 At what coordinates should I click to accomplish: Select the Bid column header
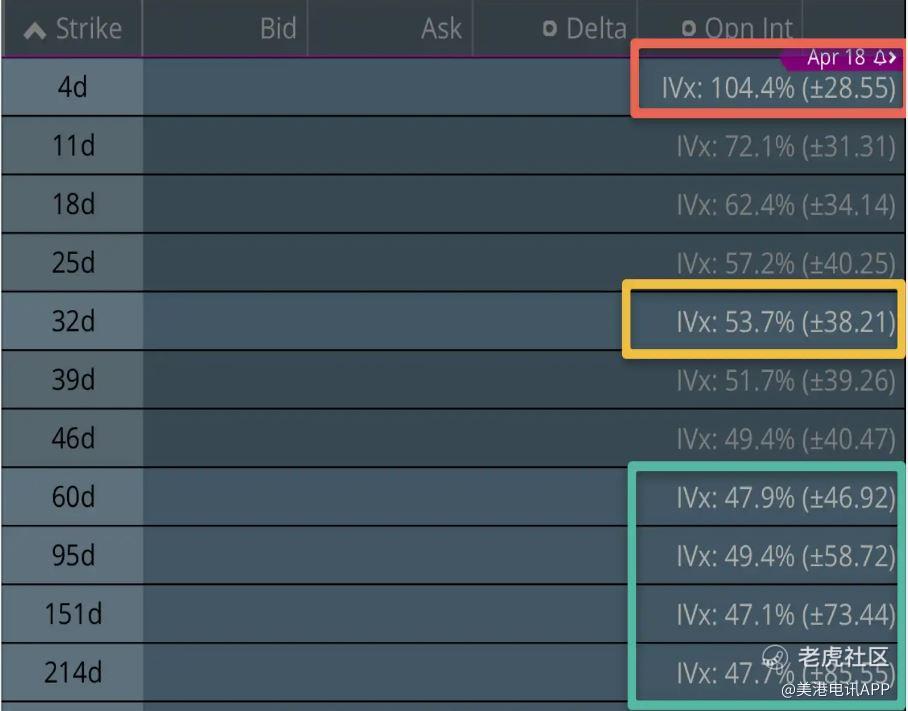[277, 28]
